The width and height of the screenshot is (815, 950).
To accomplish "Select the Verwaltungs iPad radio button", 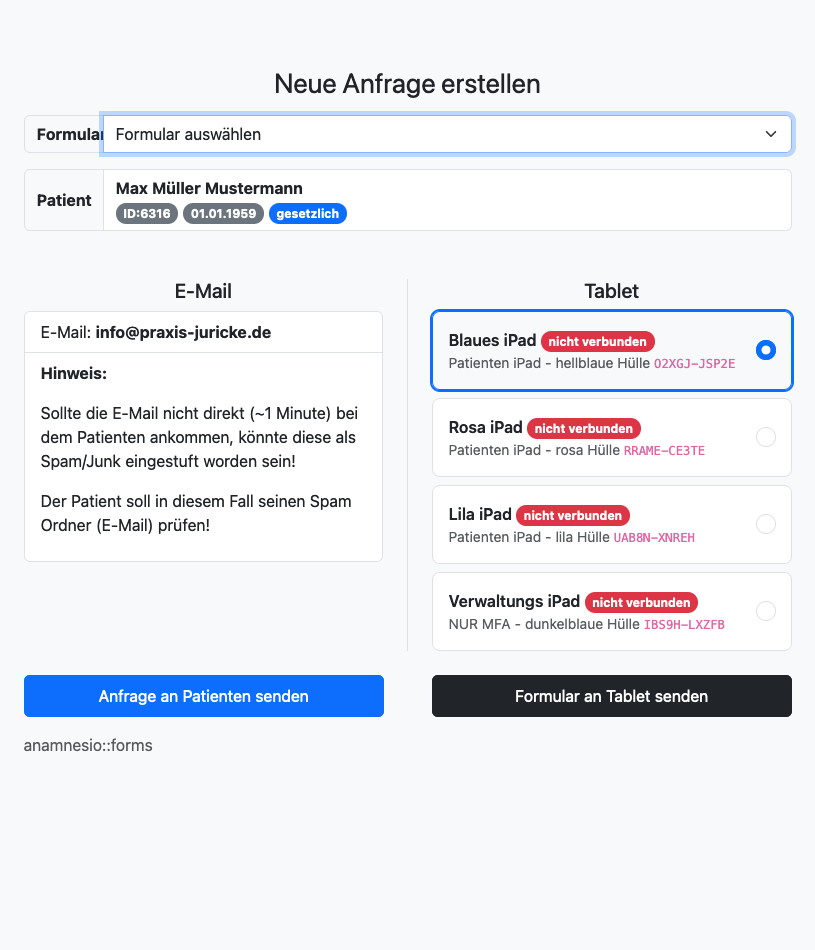I will coord(766,611).
